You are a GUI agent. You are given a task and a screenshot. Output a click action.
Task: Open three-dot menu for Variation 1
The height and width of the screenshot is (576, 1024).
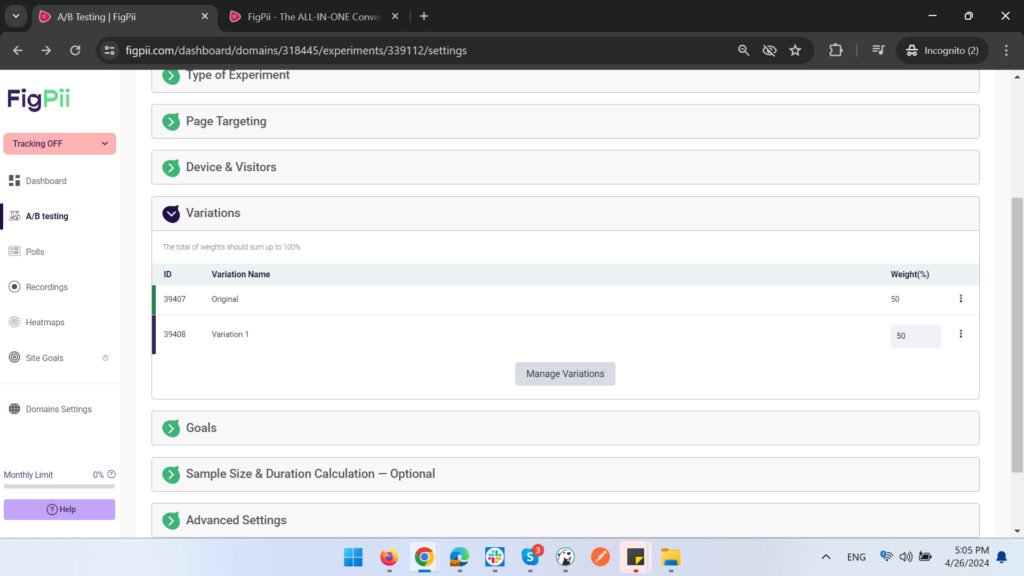pyautogui.click(x=961, y=334)
